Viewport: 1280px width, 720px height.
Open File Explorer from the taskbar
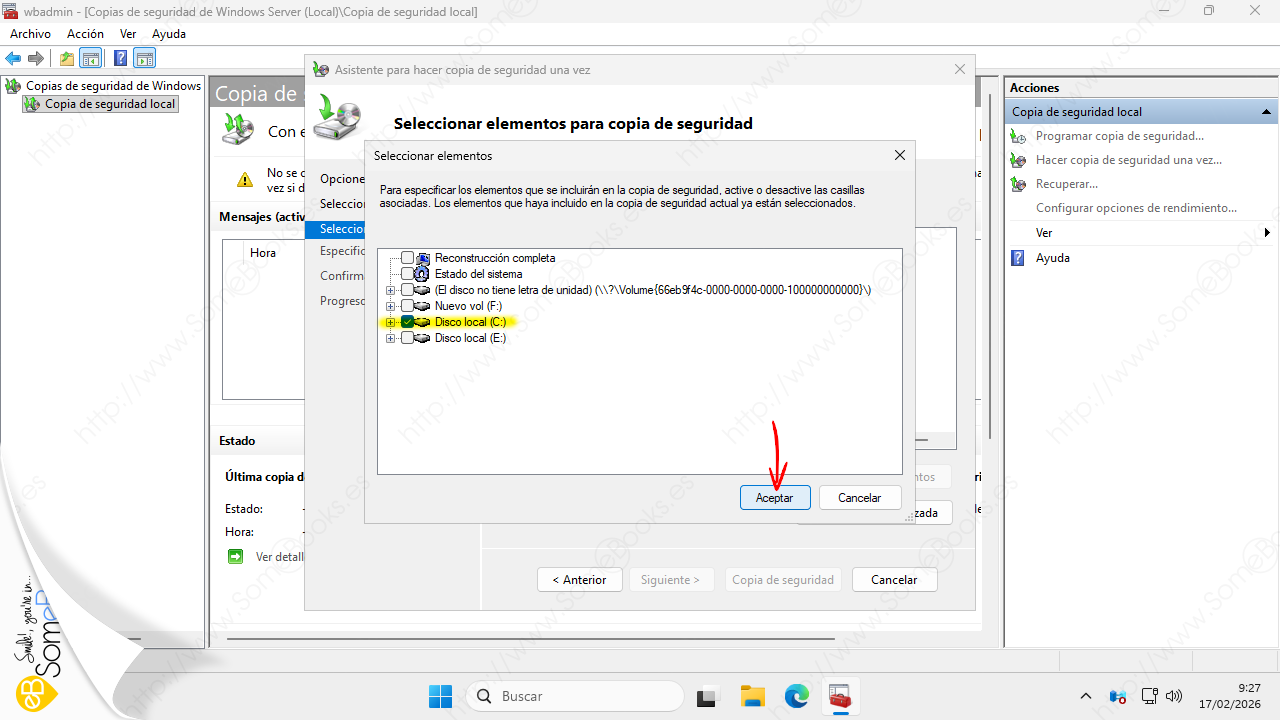pos(752,696)
